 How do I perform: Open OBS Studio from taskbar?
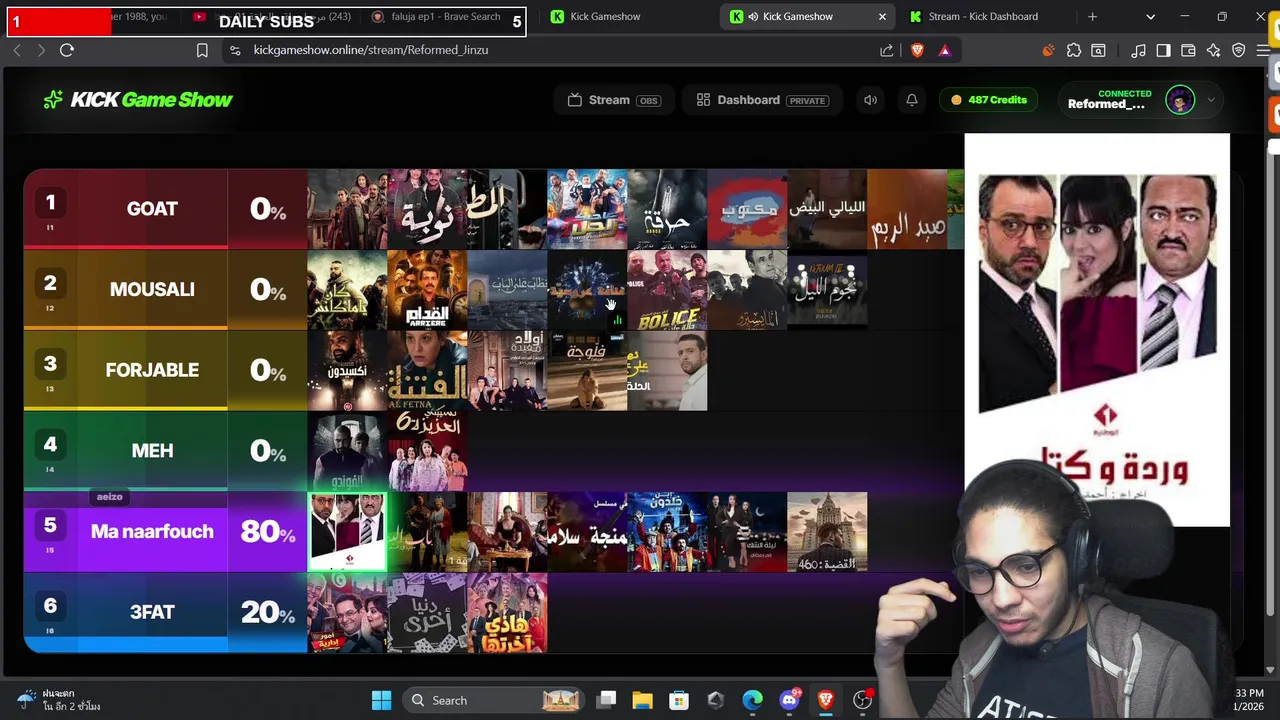pyautogui.click(x=862, y=700)
